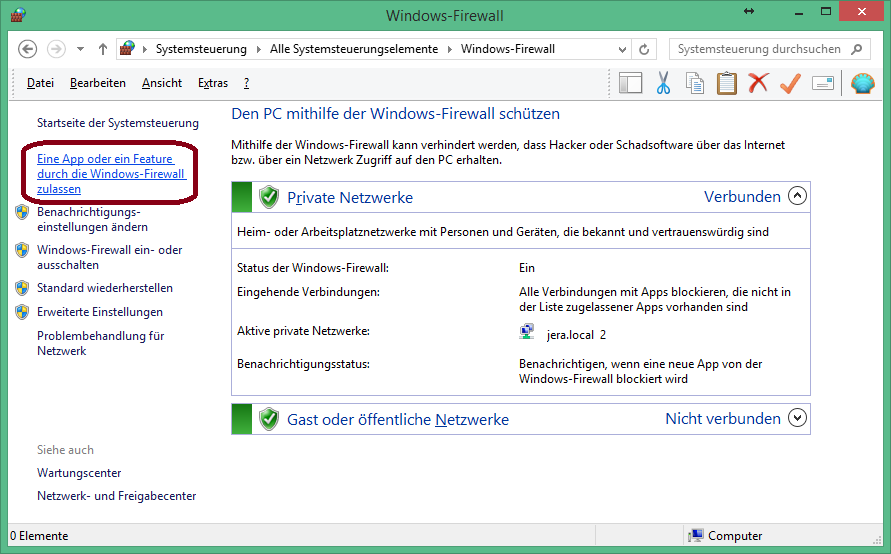Click the Copy documents icon in toolbar

point(694,83)
